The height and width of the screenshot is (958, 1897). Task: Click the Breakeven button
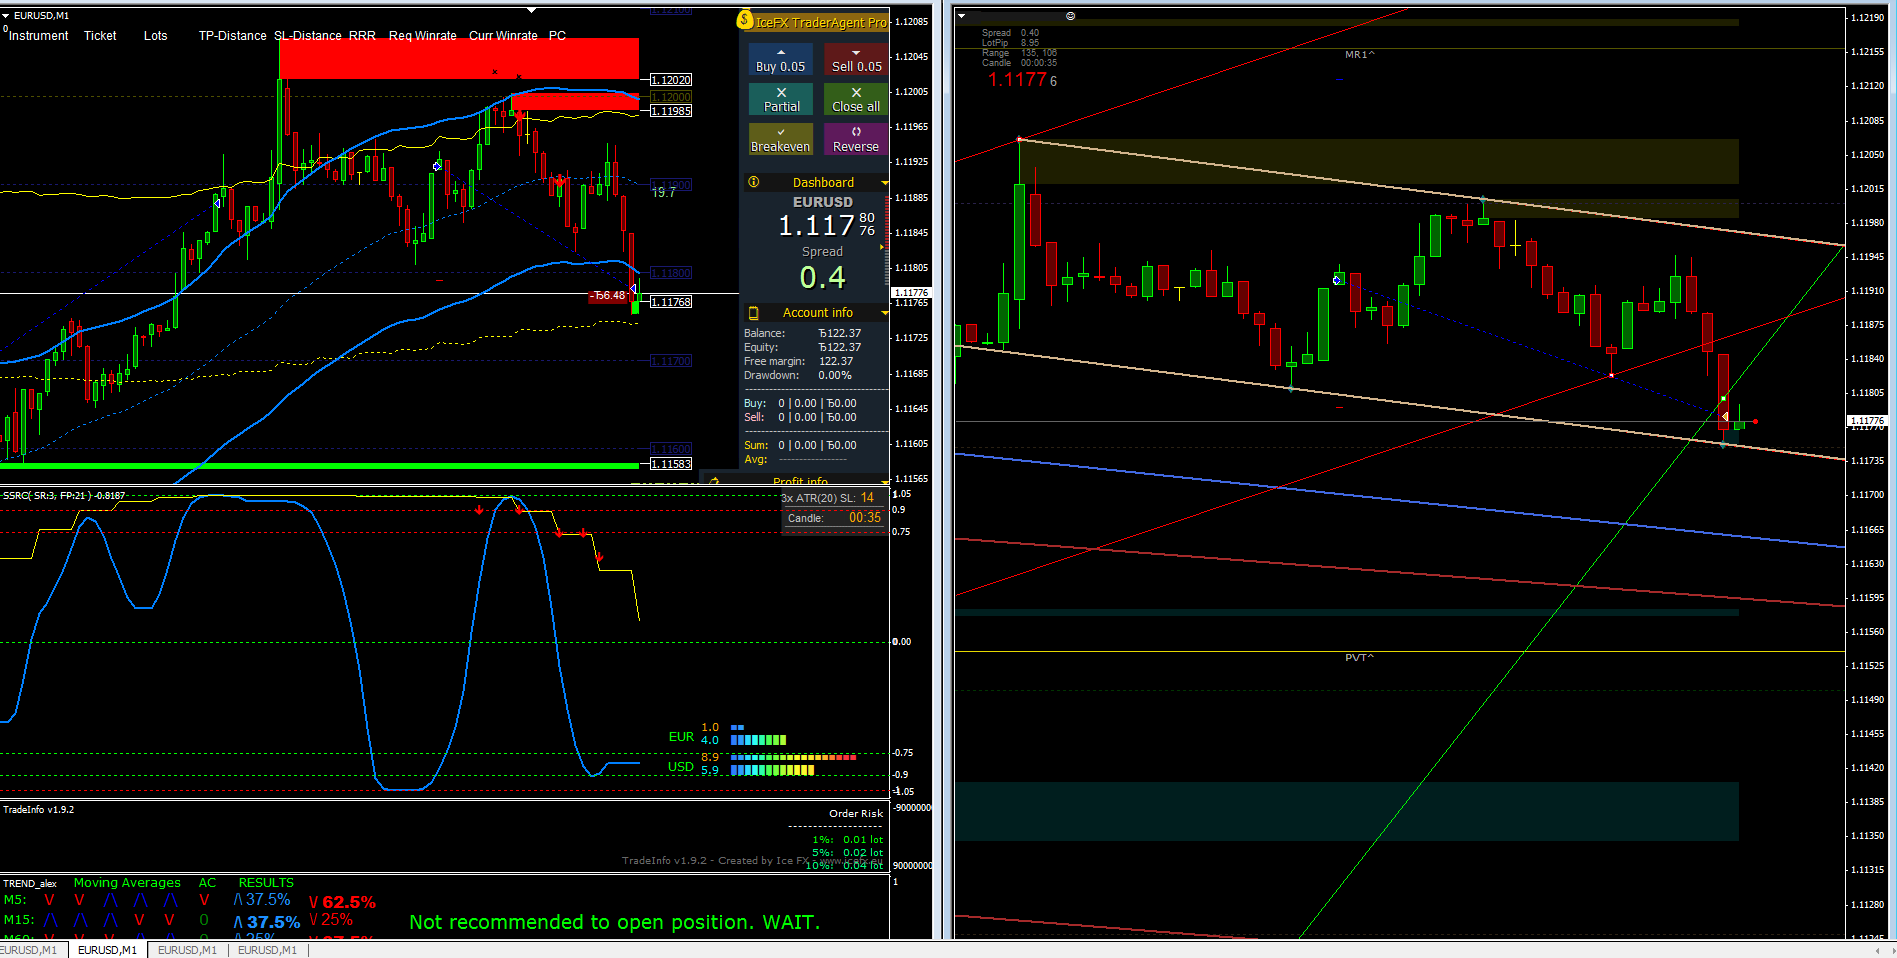pos(781,139)
